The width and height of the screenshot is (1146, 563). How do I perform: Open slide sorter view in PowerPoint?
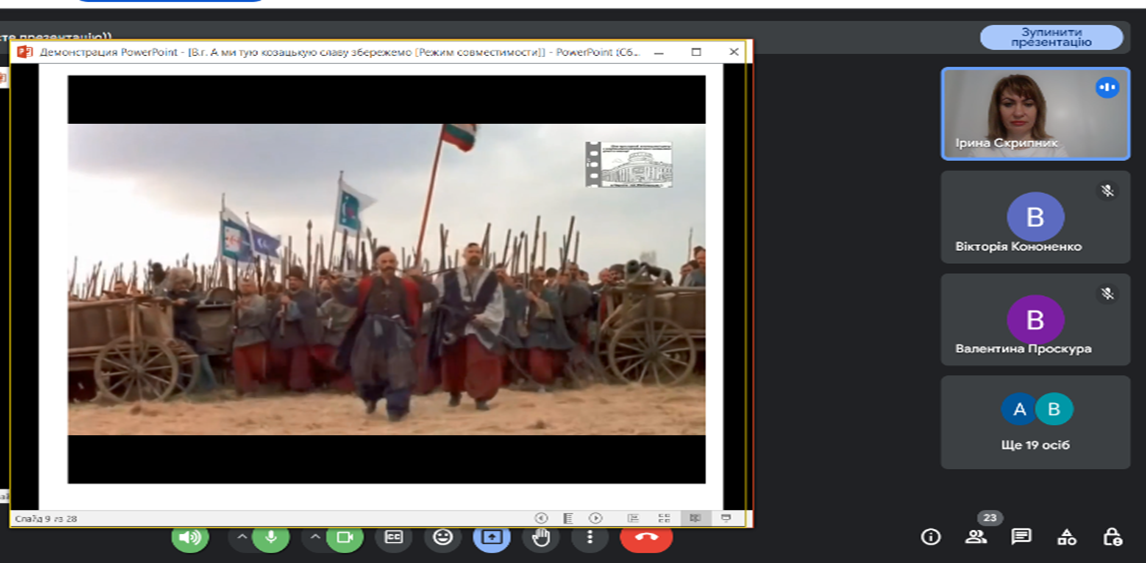tap(664, 518)
